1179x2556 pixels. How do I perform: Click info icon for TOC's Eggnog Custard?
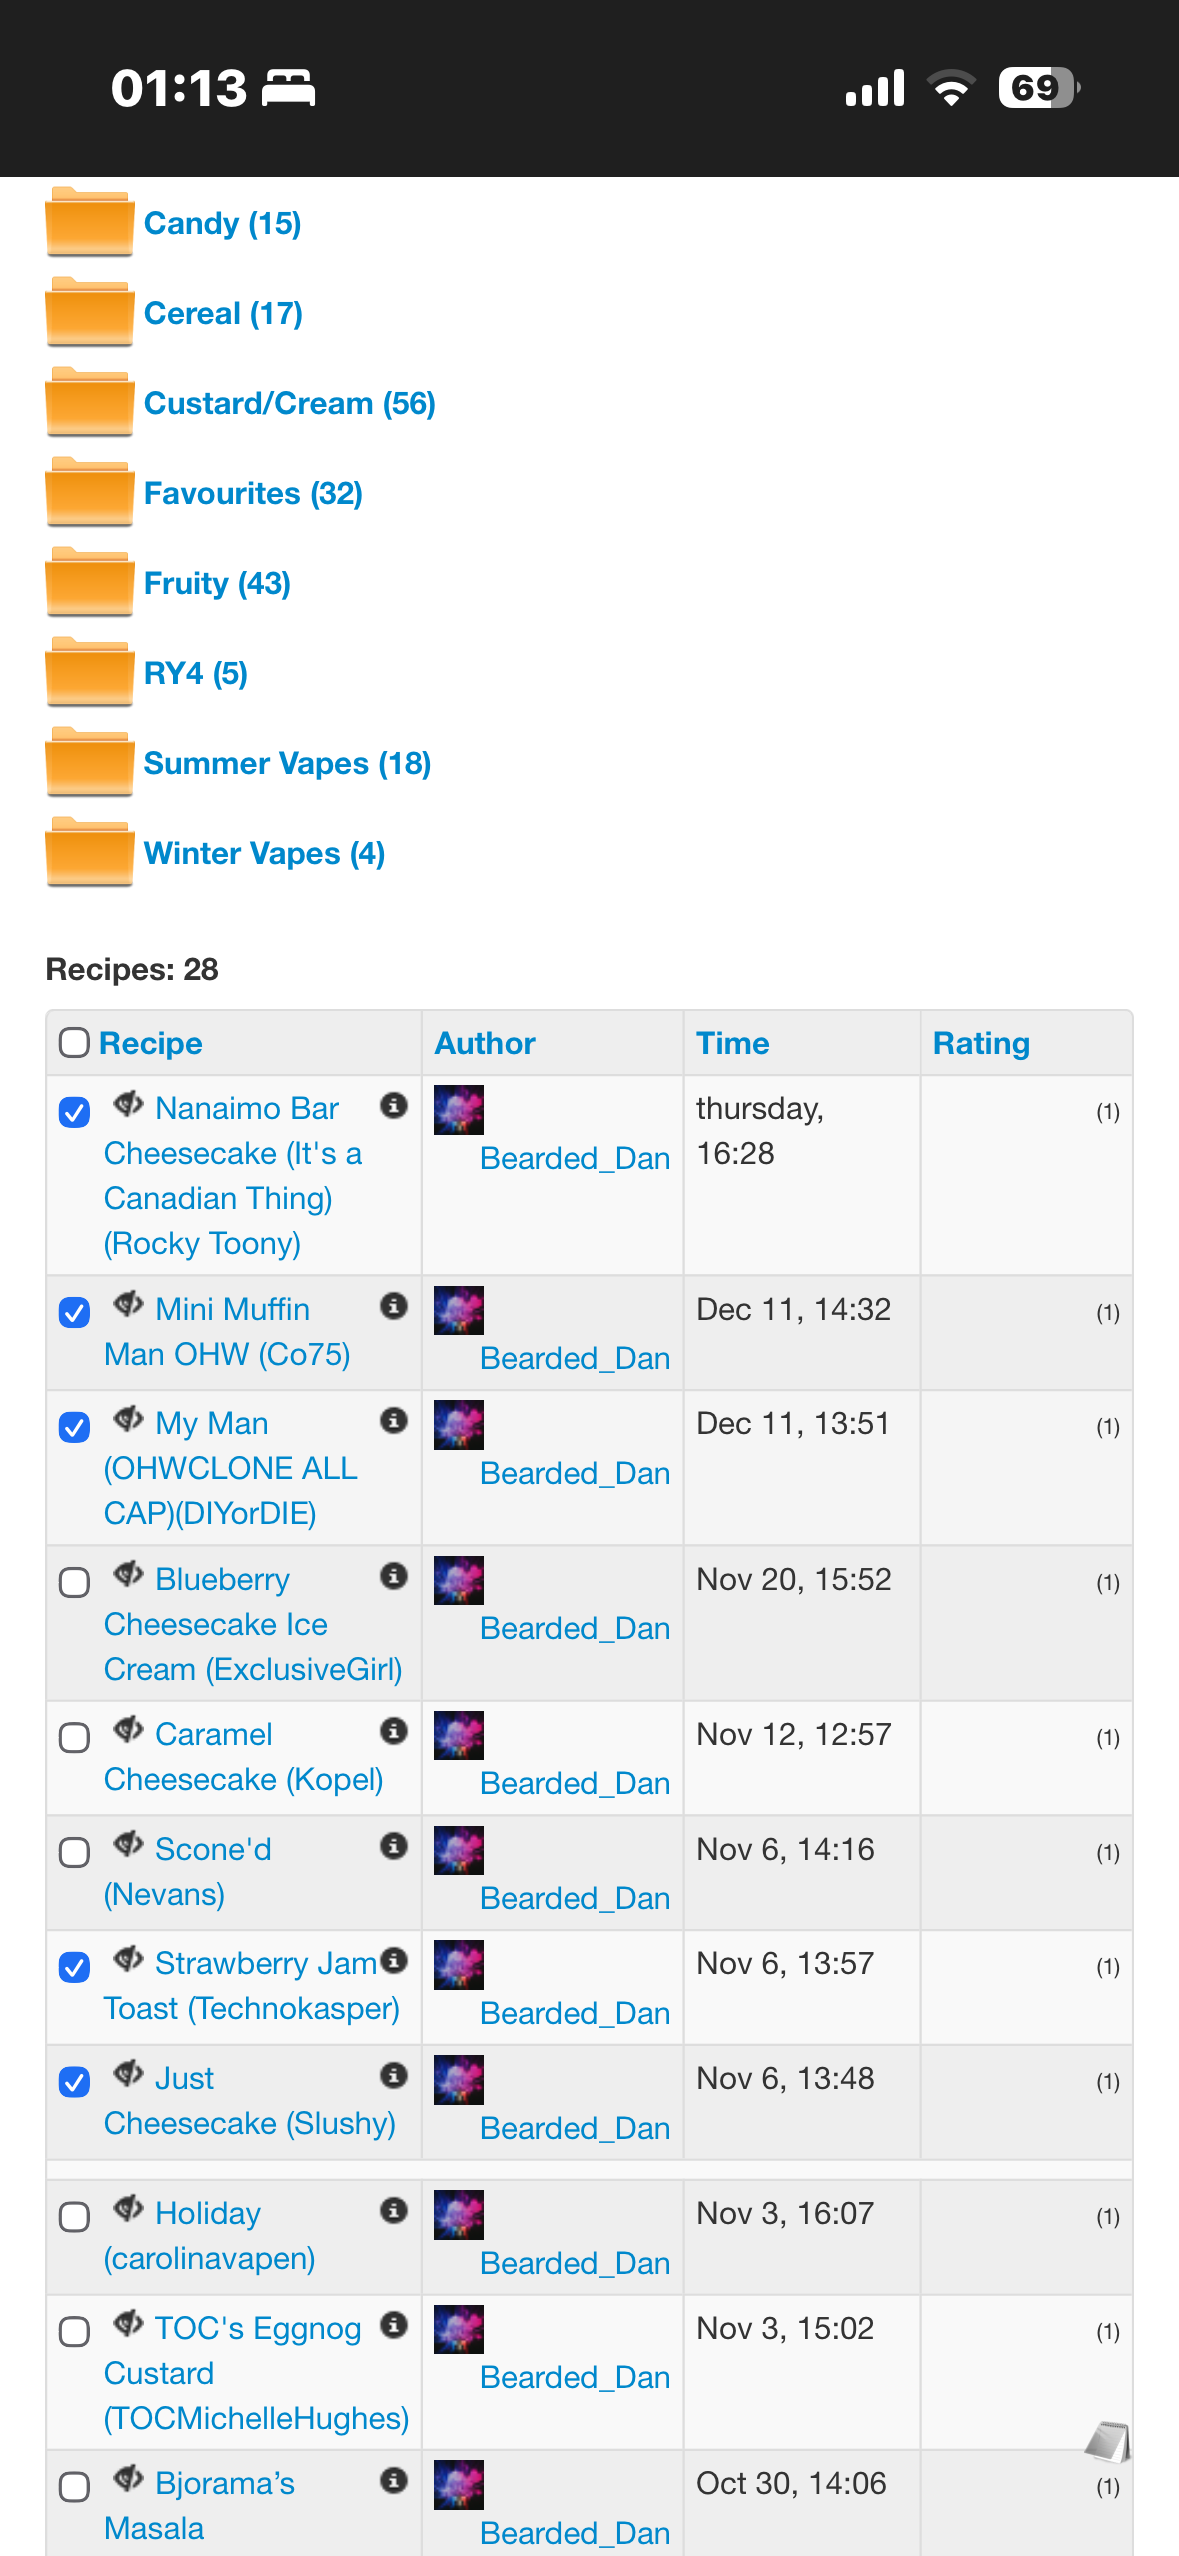394,2325
